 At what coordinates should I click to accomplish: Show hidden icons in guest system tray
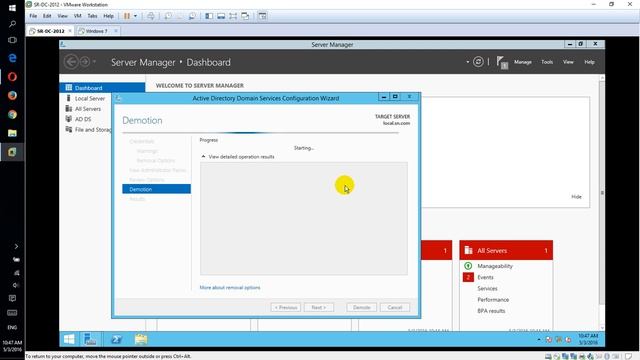(x=539, y=340)
